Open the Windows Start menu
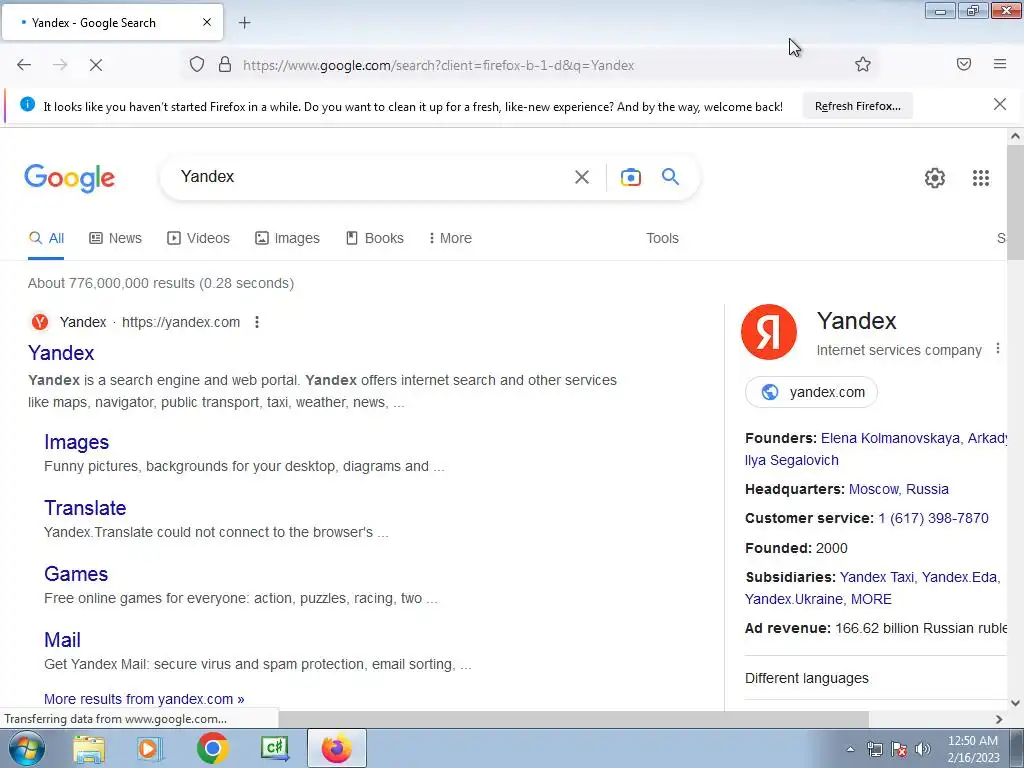The image size is (1024, 768). point(25,748)
